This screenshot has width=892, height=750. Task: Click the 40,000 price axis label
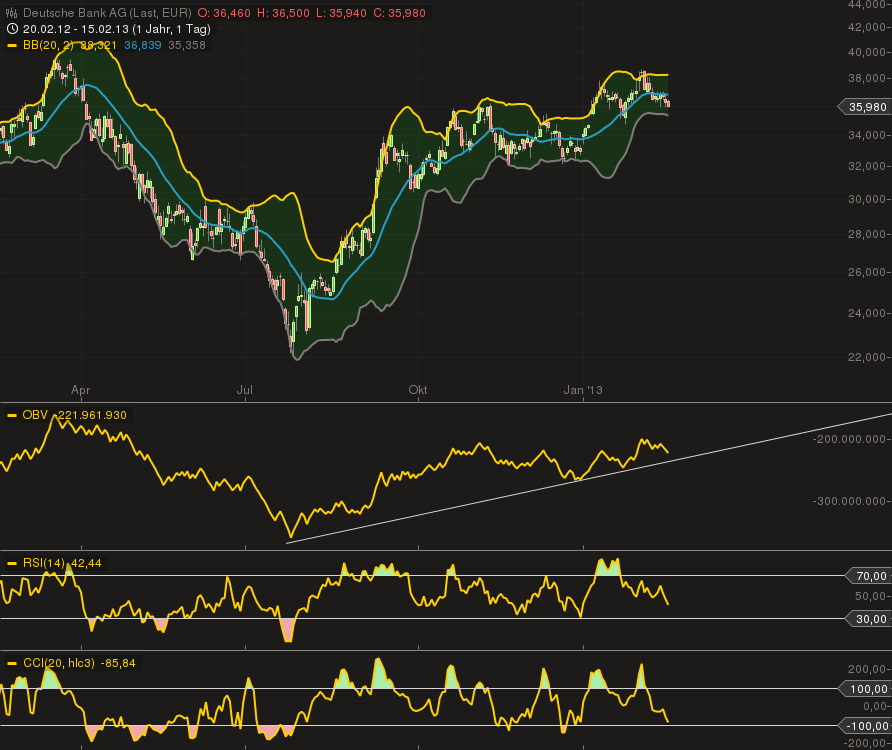[867, 52]
